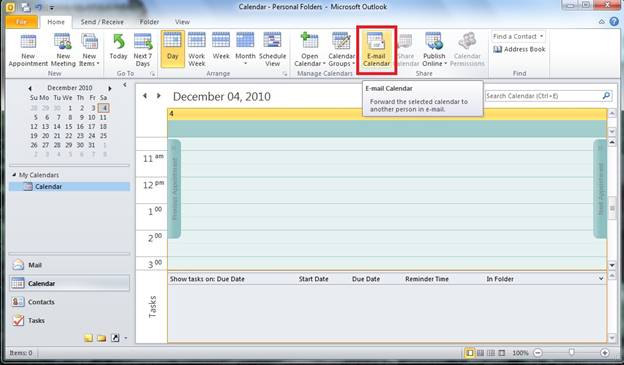The width and height of the screenshot is (624, 365).
Task: Click Calendar Permissions icon
Action: 467,50
